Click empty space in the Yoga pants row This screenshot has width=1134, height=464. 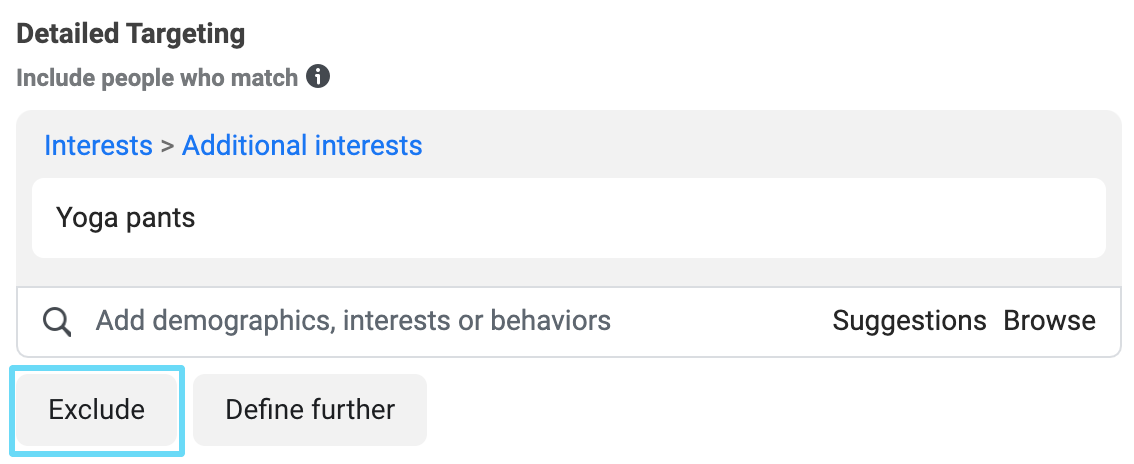(651, 218)
